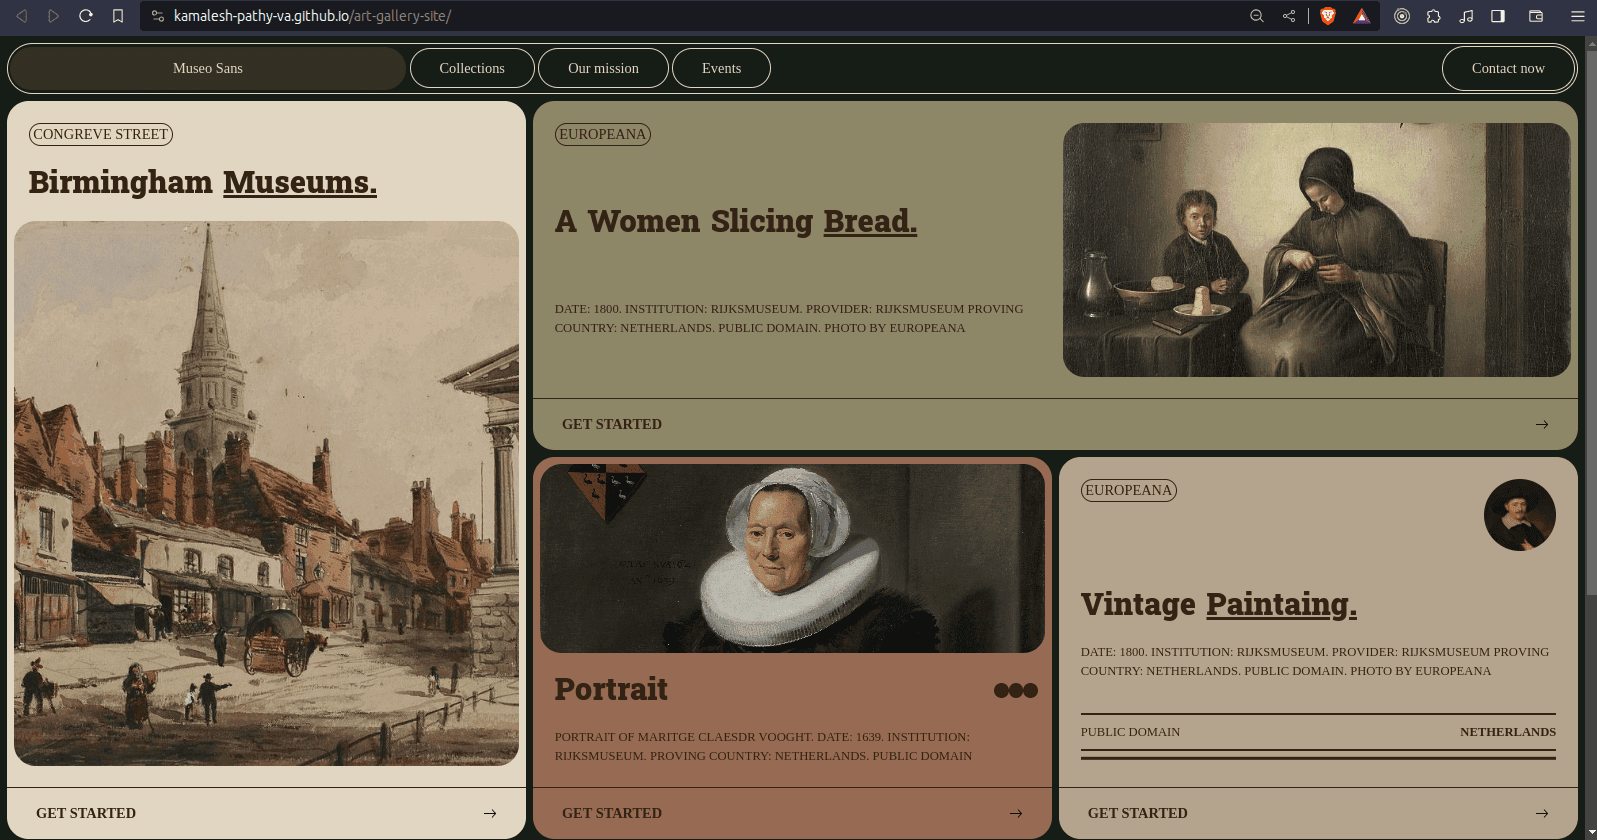Open the portrait painting with white collar
Screen dimensions: 1597x840
point(792,558)
